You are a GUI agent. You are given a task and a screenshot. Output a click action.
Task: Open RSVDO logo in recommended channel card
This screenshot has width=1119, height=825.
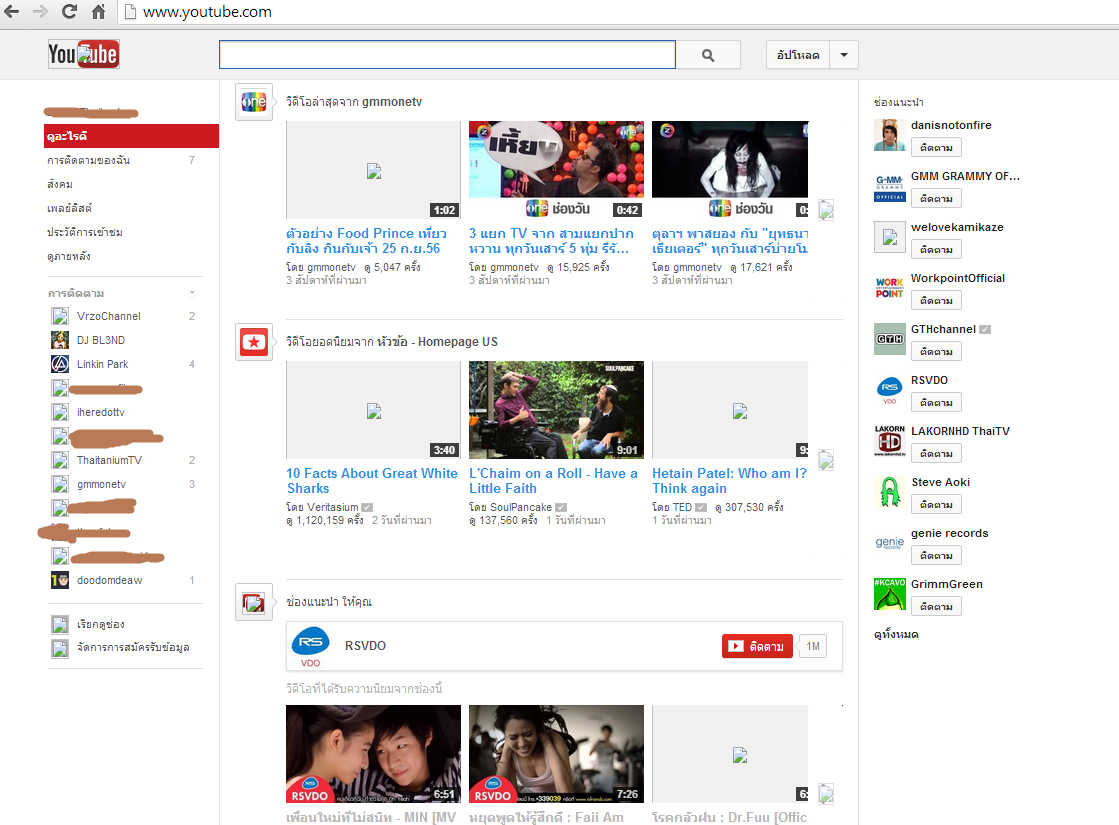(x=310, y=647)
